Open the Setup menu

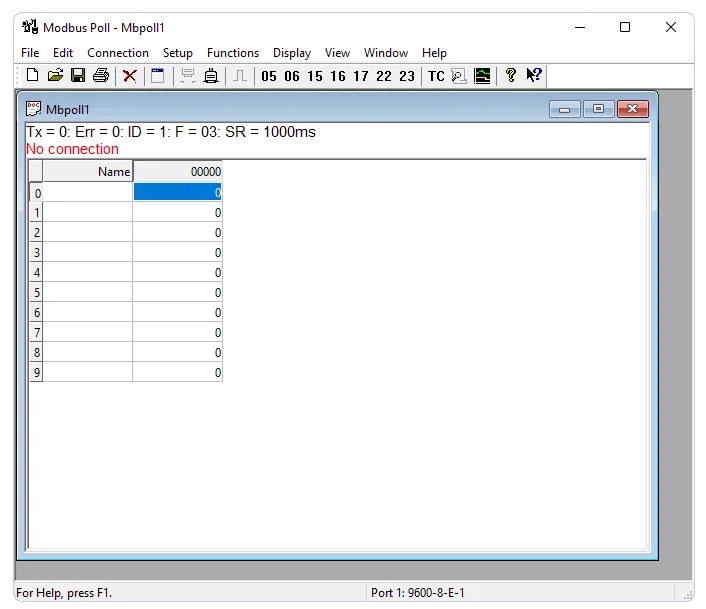click(178, 53)
